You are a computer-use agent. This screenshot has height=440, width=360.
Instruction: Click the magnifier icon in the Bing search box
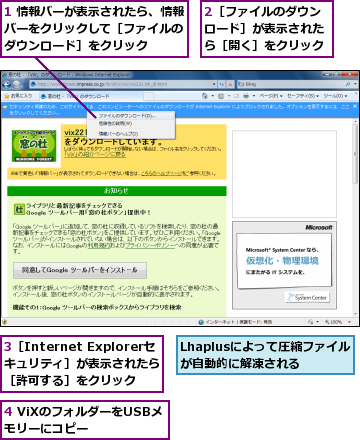pyautogui.click(x=348, y=84)
